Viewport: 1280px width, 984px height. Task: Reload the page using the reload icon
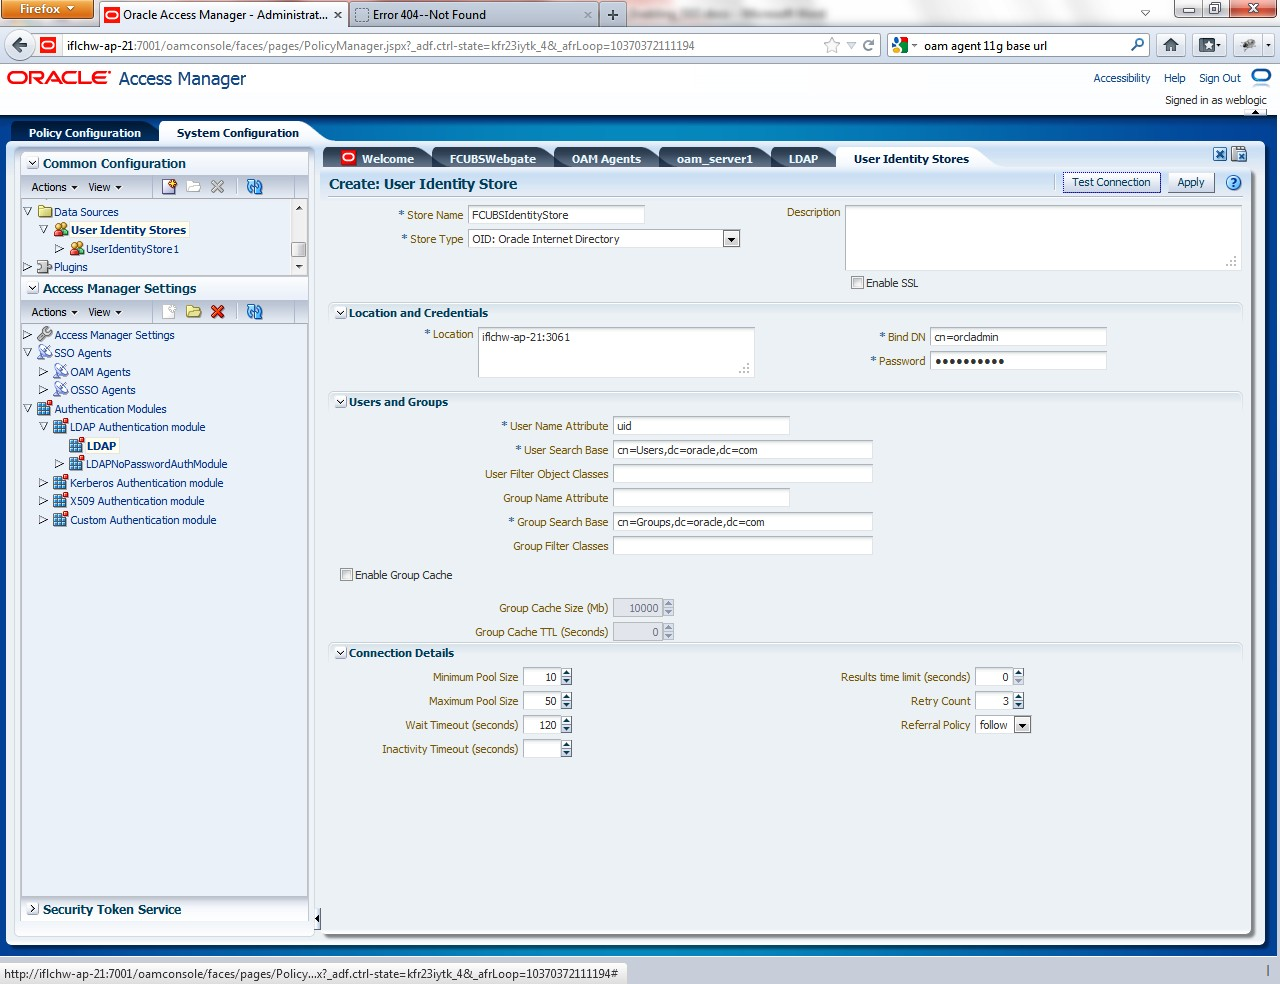click(869, 45)
